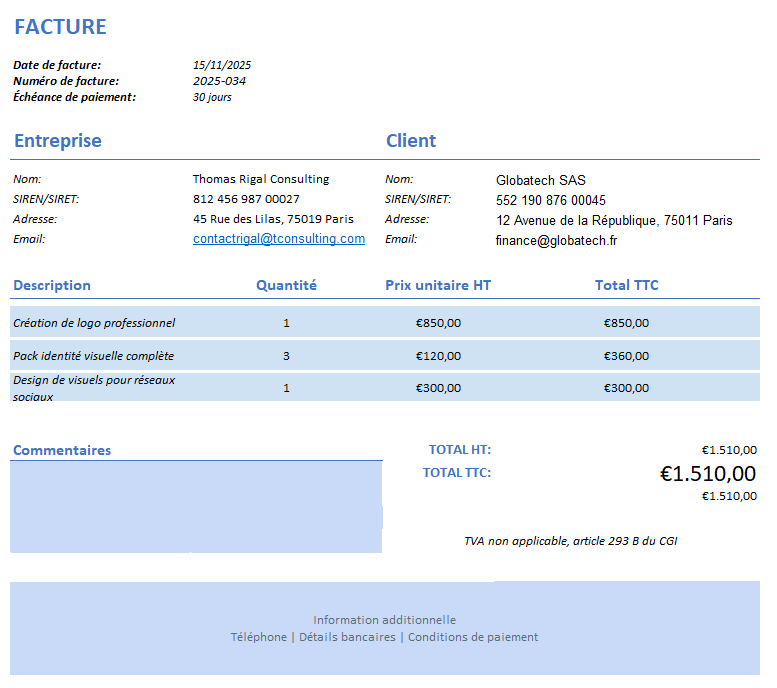Click the TOTAL HT label
The height and width of the screenshot is (688, 777).
click(x=460, y=450)
